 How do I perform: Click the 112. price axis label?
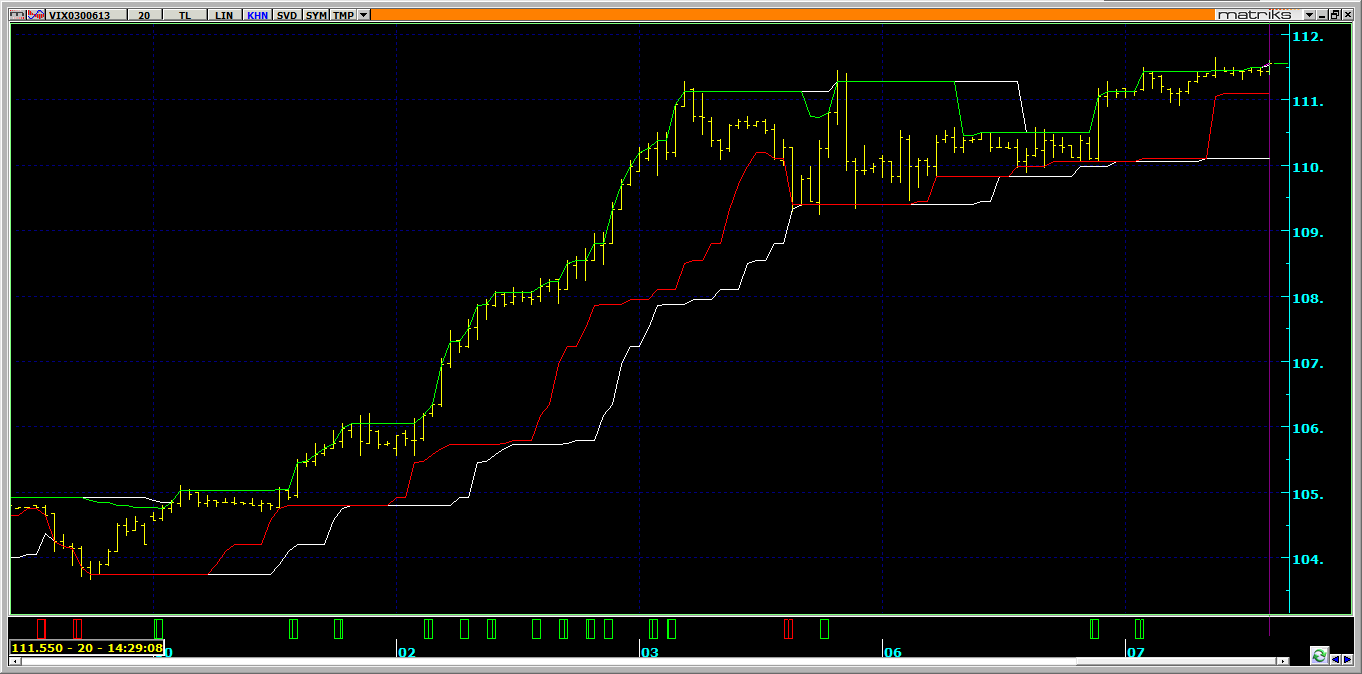(x=1307, y=37)
